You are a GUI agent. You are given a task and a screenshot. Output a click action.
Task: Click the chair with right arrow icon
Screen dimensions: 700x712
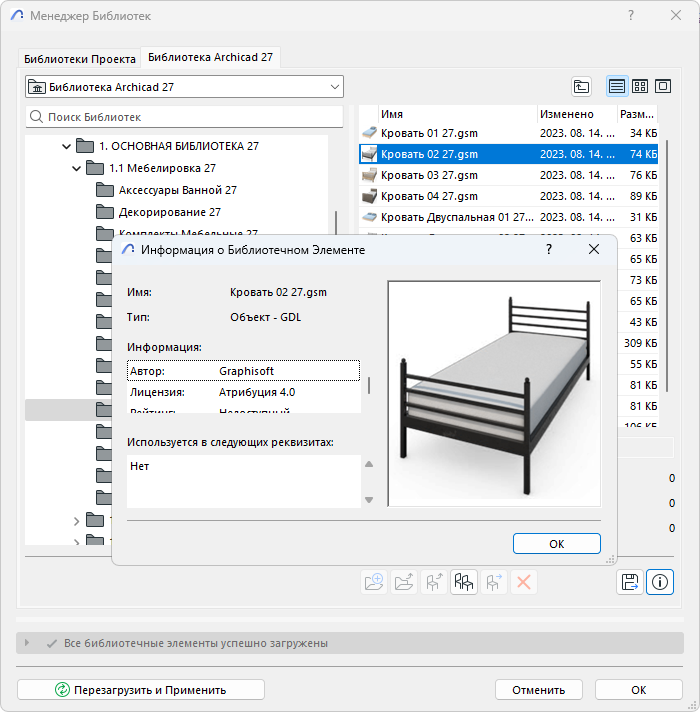(493, 582)
